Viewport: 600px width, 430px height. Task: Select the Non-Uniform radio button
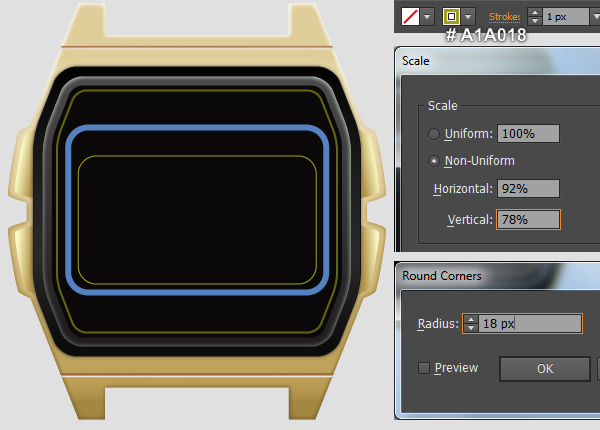pos(434,161)
